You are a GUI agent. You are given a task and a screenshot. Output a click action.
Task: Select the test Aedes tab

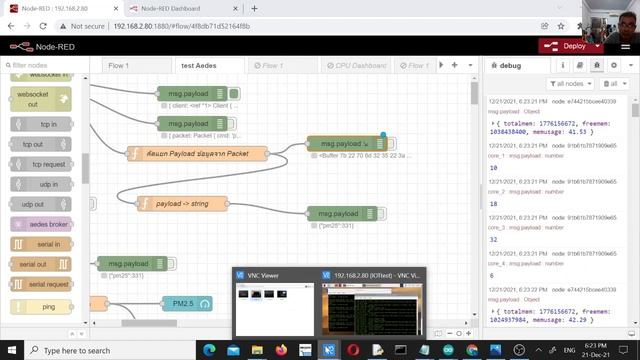[x=210, y=65]
